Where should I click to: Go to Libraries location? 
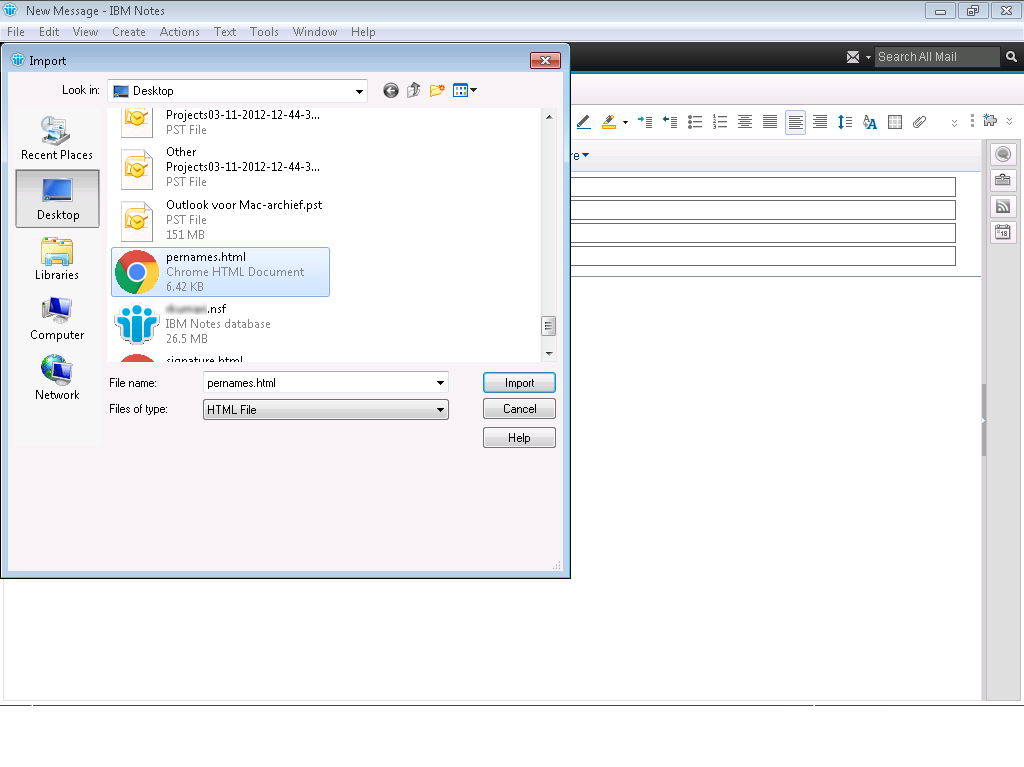57,259
